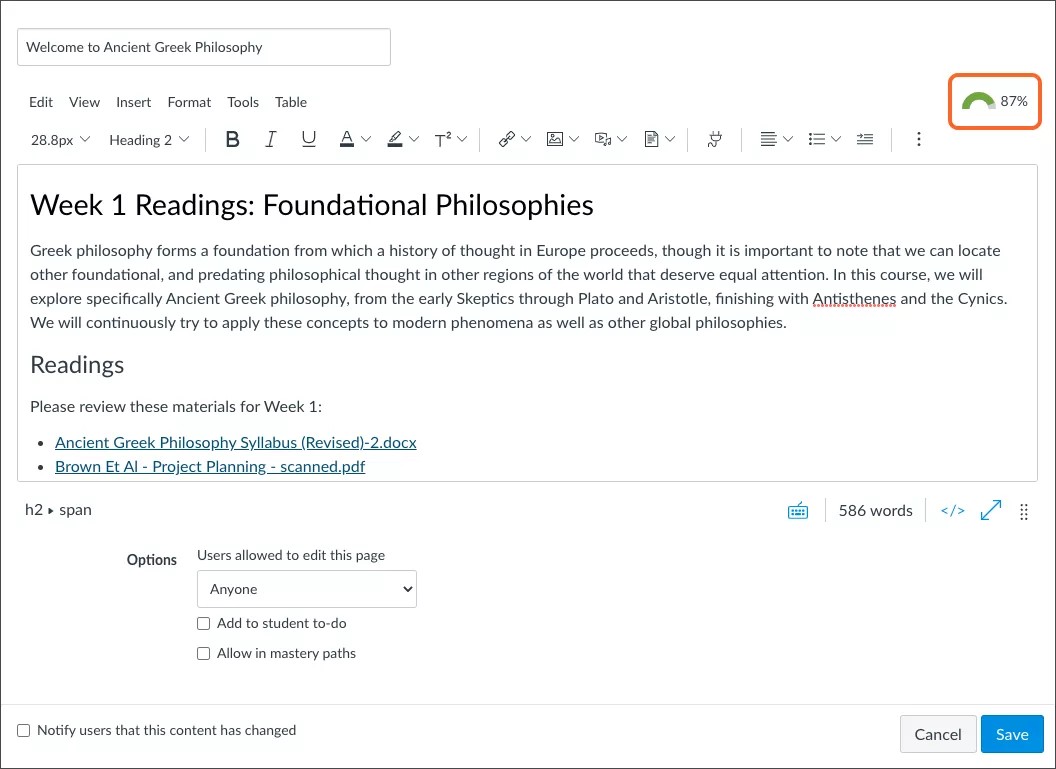Expand the editor to fullscreen
1056x769 pixels.
tap(990, 510)
